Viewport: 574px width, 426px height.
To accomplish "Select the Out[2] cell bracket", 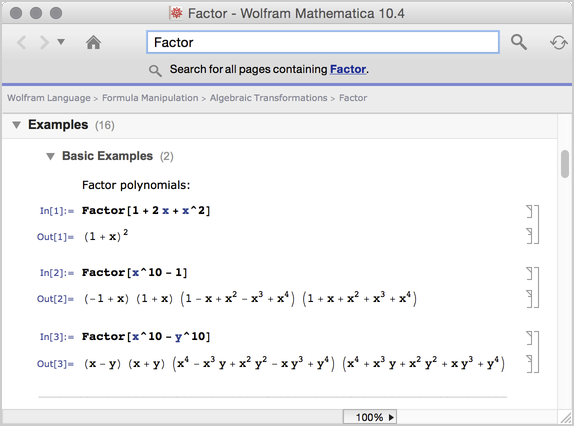I will 529,299.
